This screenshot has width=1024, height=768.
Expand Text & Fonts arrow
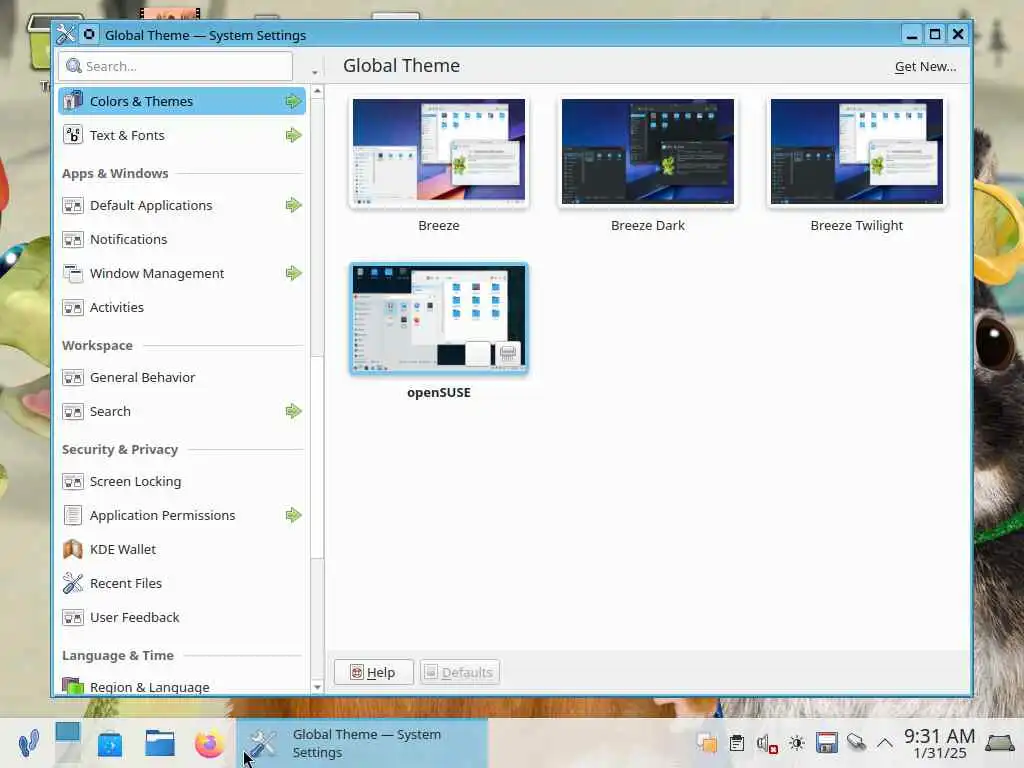tap(293, 135)
